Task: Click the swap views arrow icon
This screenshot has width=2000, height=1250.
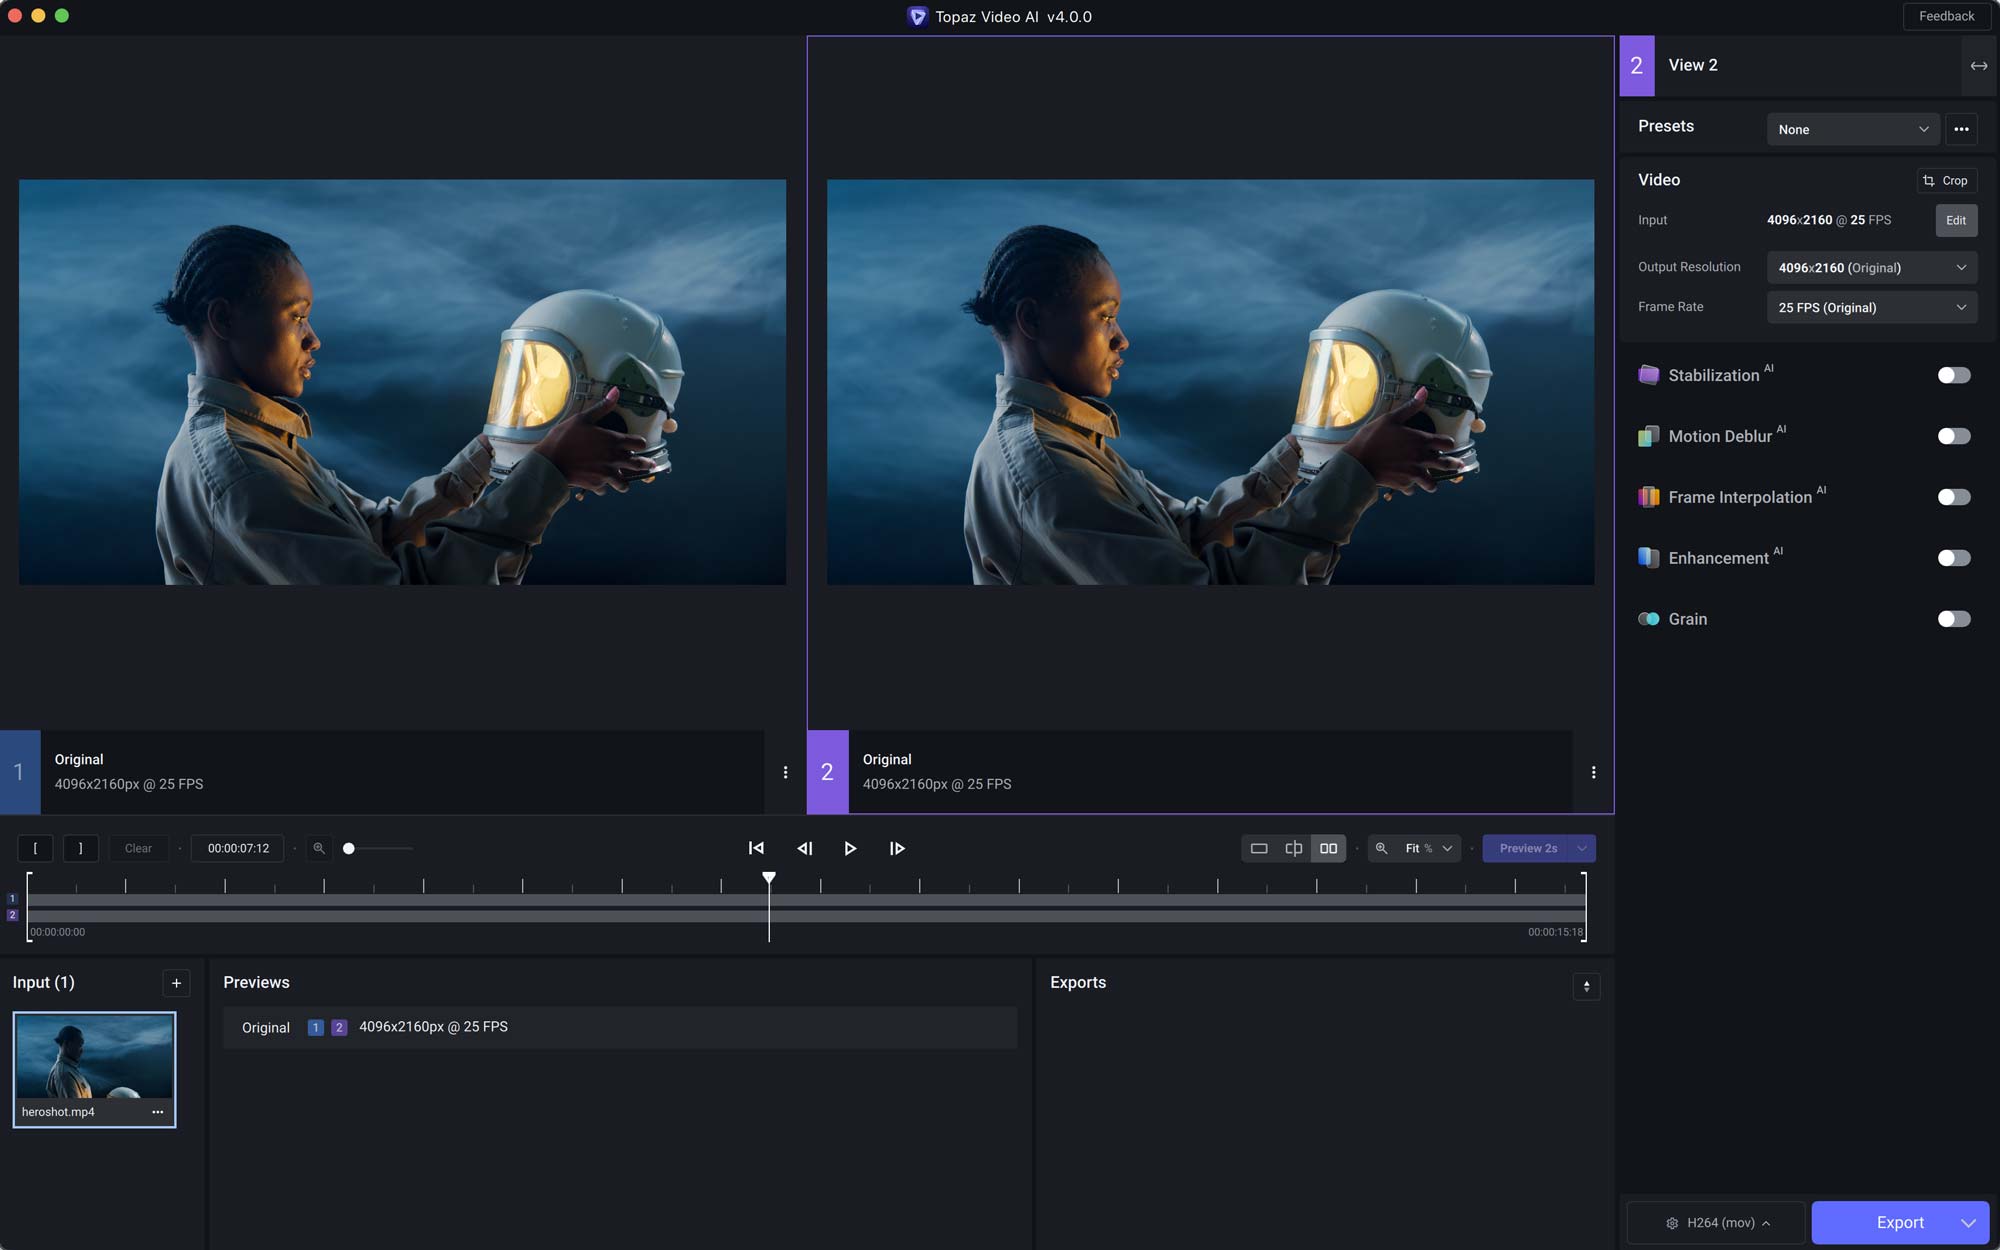Action: 1979,65
